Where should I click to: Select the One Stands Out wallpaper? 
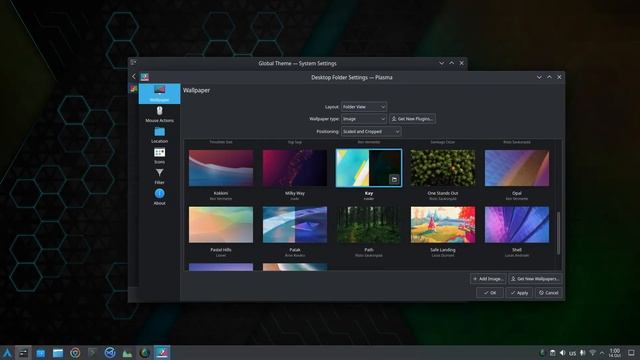443,168
